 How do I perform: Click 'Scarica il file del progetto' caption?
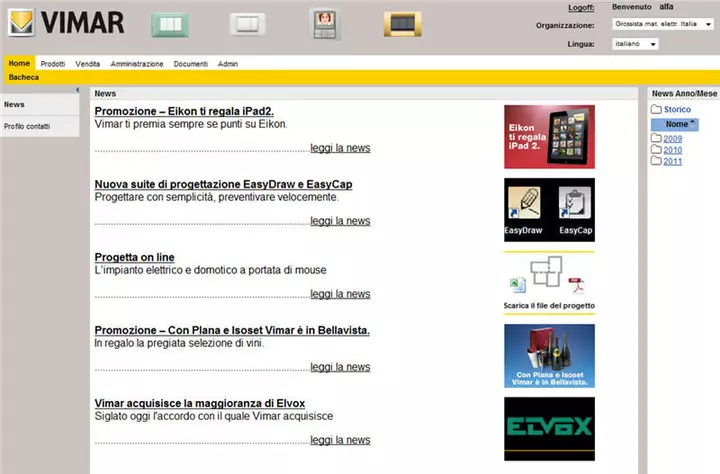click(549, 305)
